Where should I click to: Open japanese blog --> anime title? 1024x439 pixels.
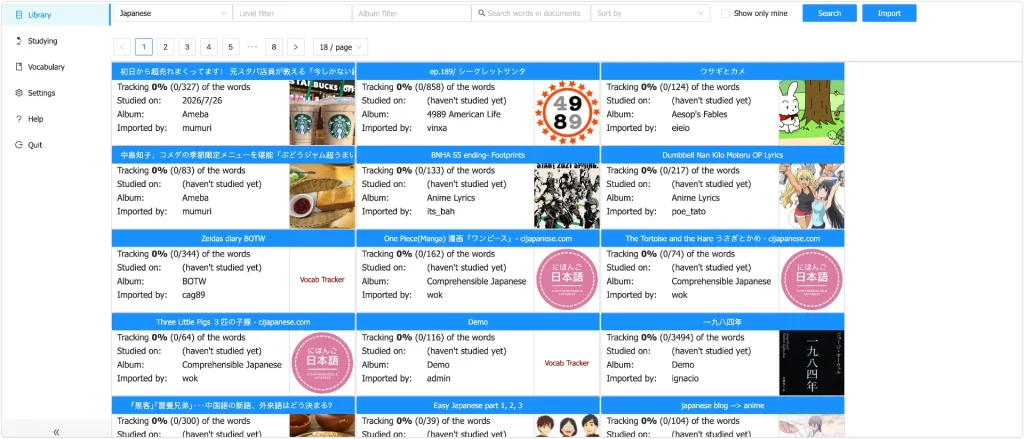722,405
